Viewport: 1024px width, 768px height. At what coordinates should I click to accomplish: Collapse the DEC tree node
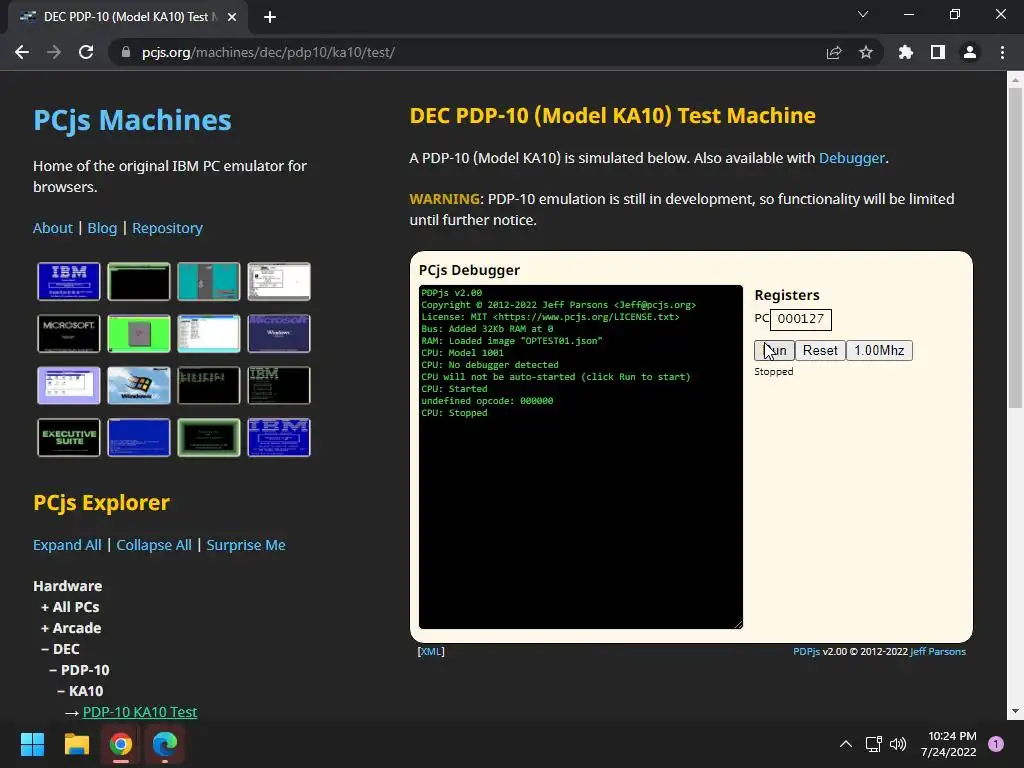[60, 648]
